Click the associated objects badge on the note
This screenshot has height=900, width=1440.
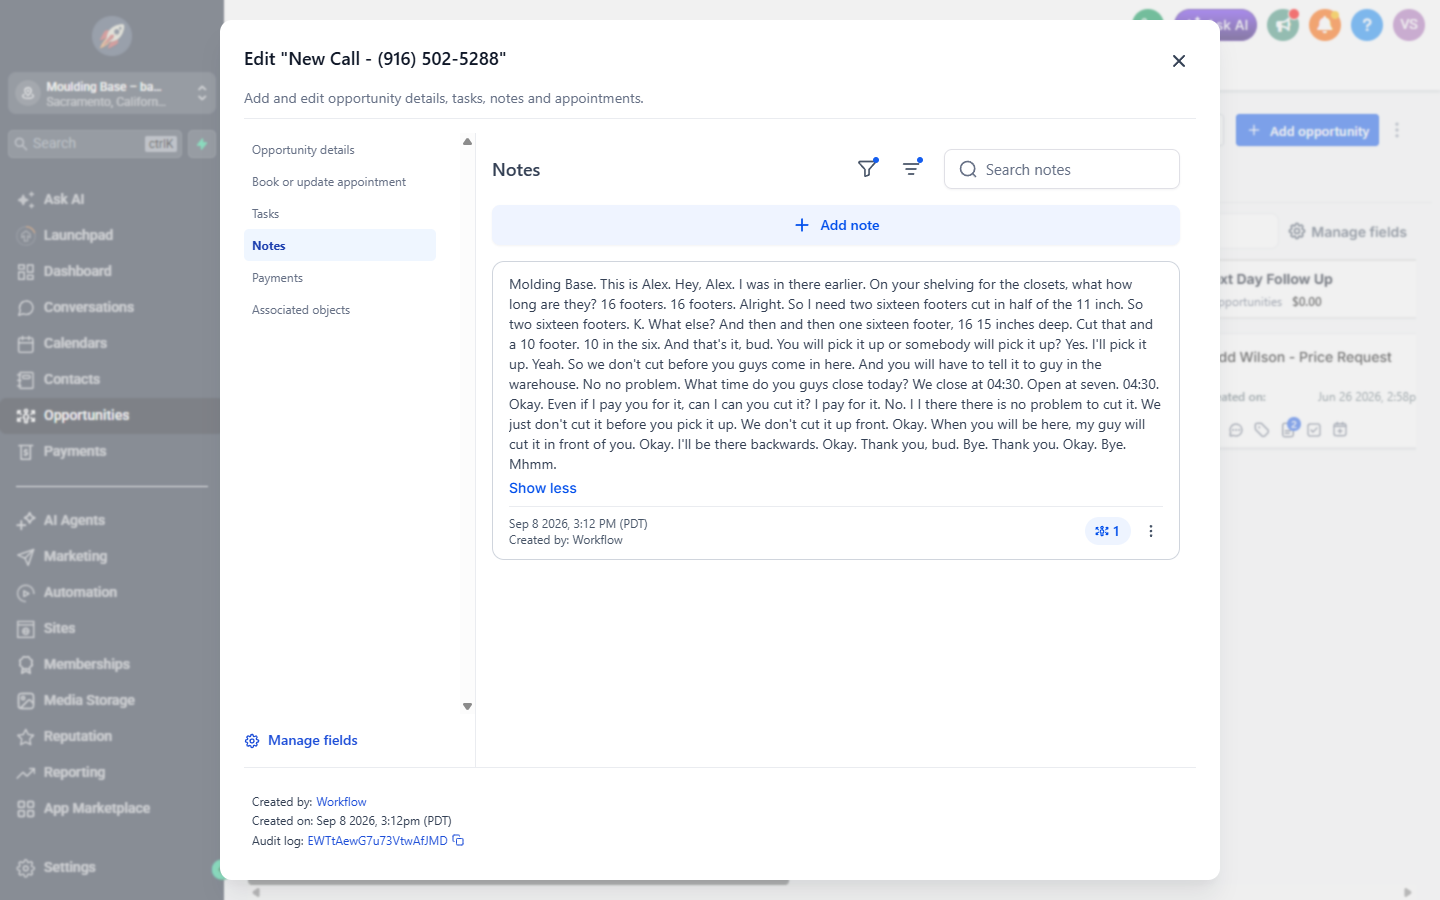(1107, 531)
